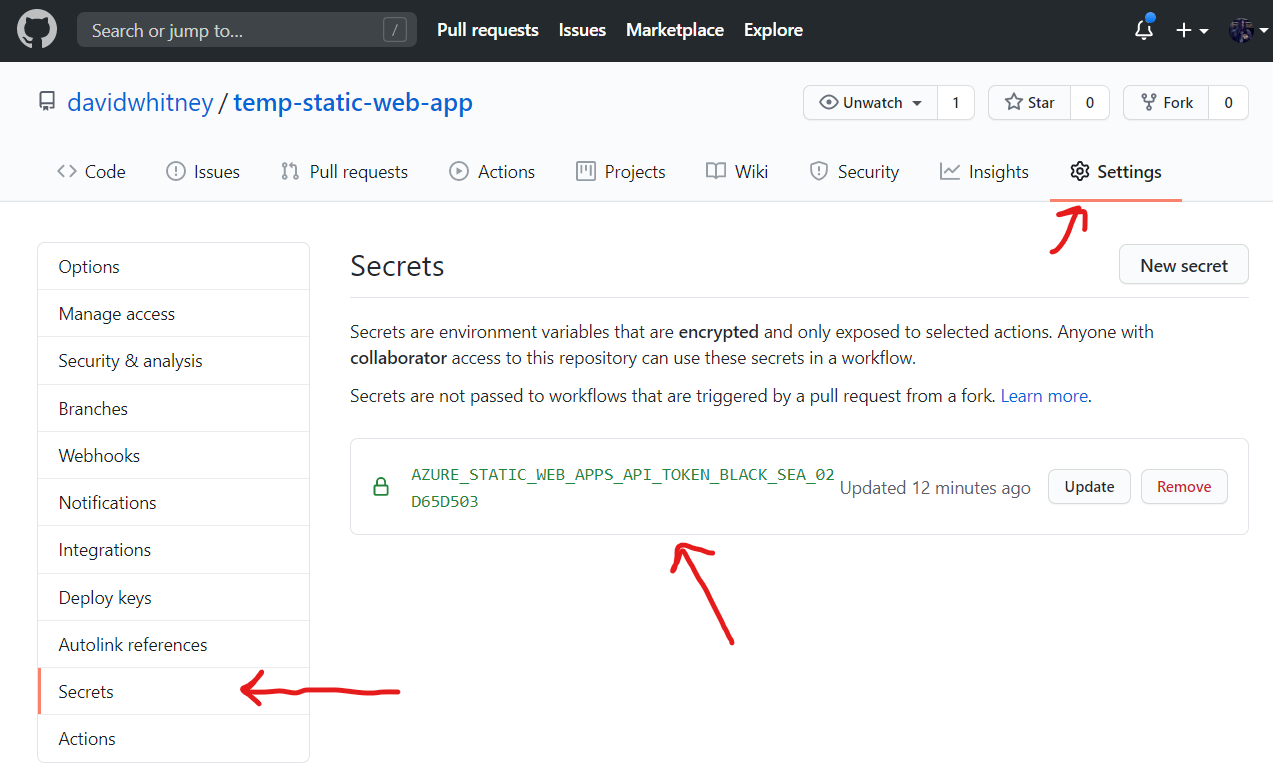Open the temp-static-web-app repository link
The image size is (1273, 773).
coord(353,102)
